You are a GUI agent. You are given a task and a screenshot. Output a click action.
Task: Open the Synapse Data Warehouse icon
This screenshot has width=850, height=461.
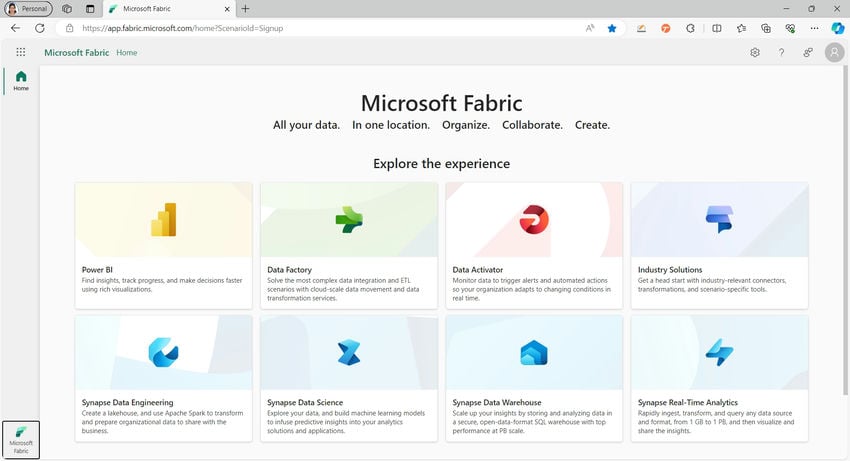[534, 352]
